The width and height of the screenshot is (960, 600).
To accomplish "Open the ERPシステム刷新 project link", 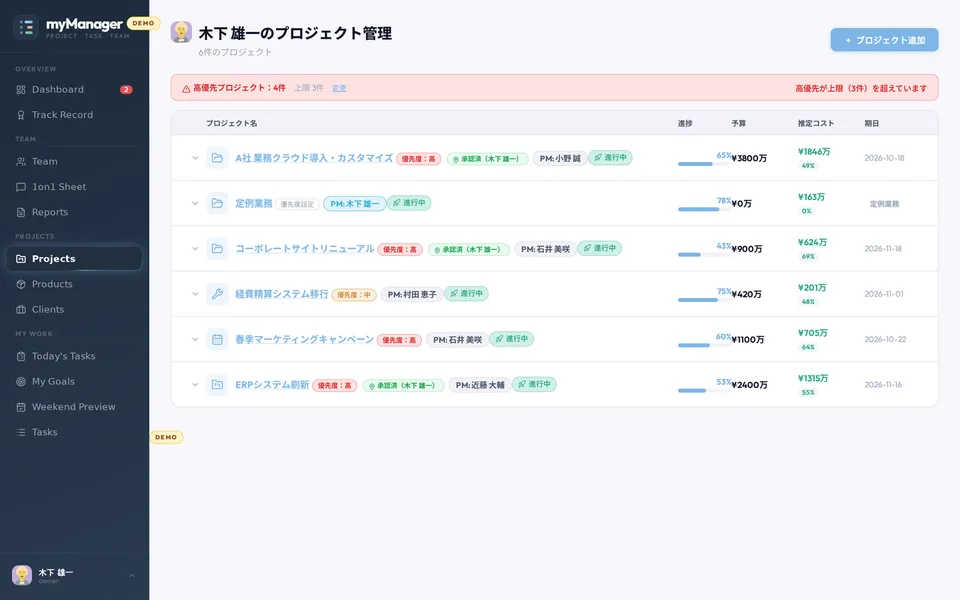I will (272, 384).
